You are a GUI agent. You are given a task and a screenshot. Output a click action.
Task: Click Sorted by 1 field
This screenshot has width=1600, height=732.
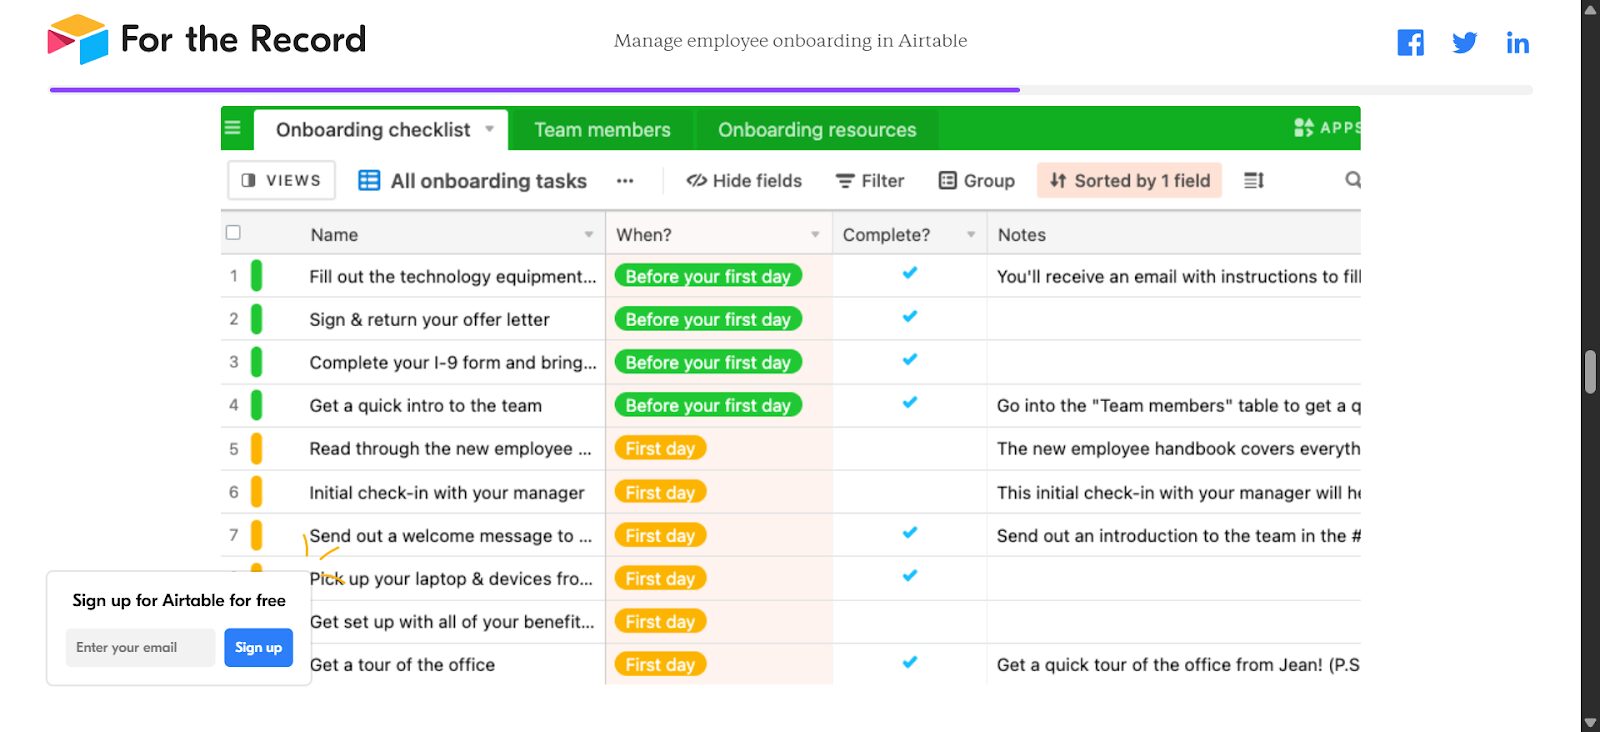(x=1130, y=181)
